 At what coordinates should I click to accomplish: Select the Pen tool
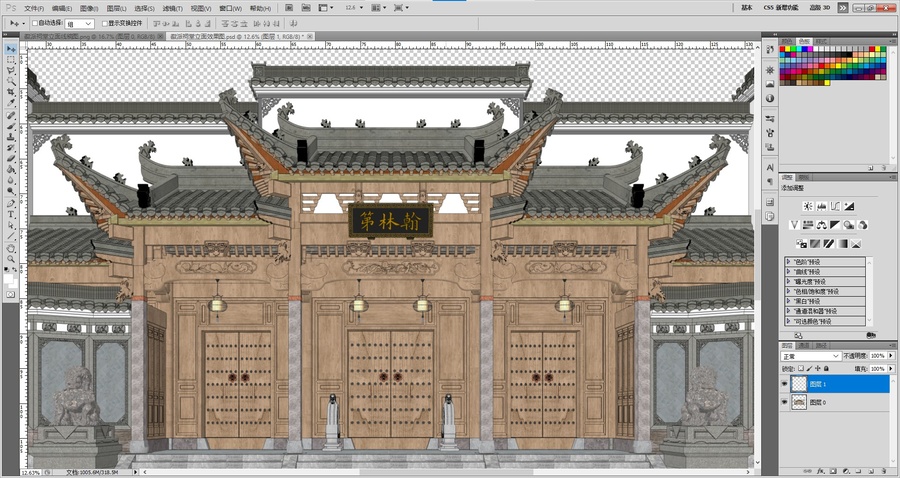point(11,204)
